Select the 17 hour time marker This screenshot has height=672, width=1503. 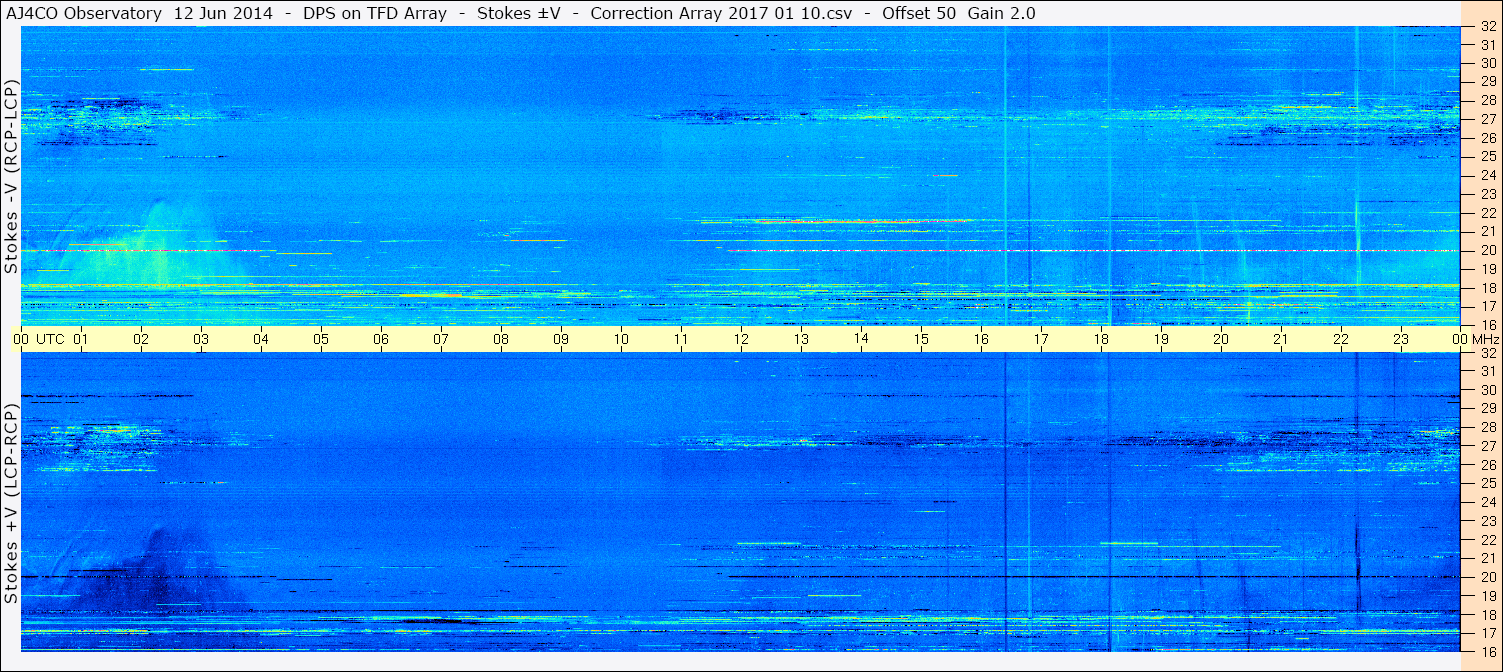pyautogui.click(x=1041, y=339)
